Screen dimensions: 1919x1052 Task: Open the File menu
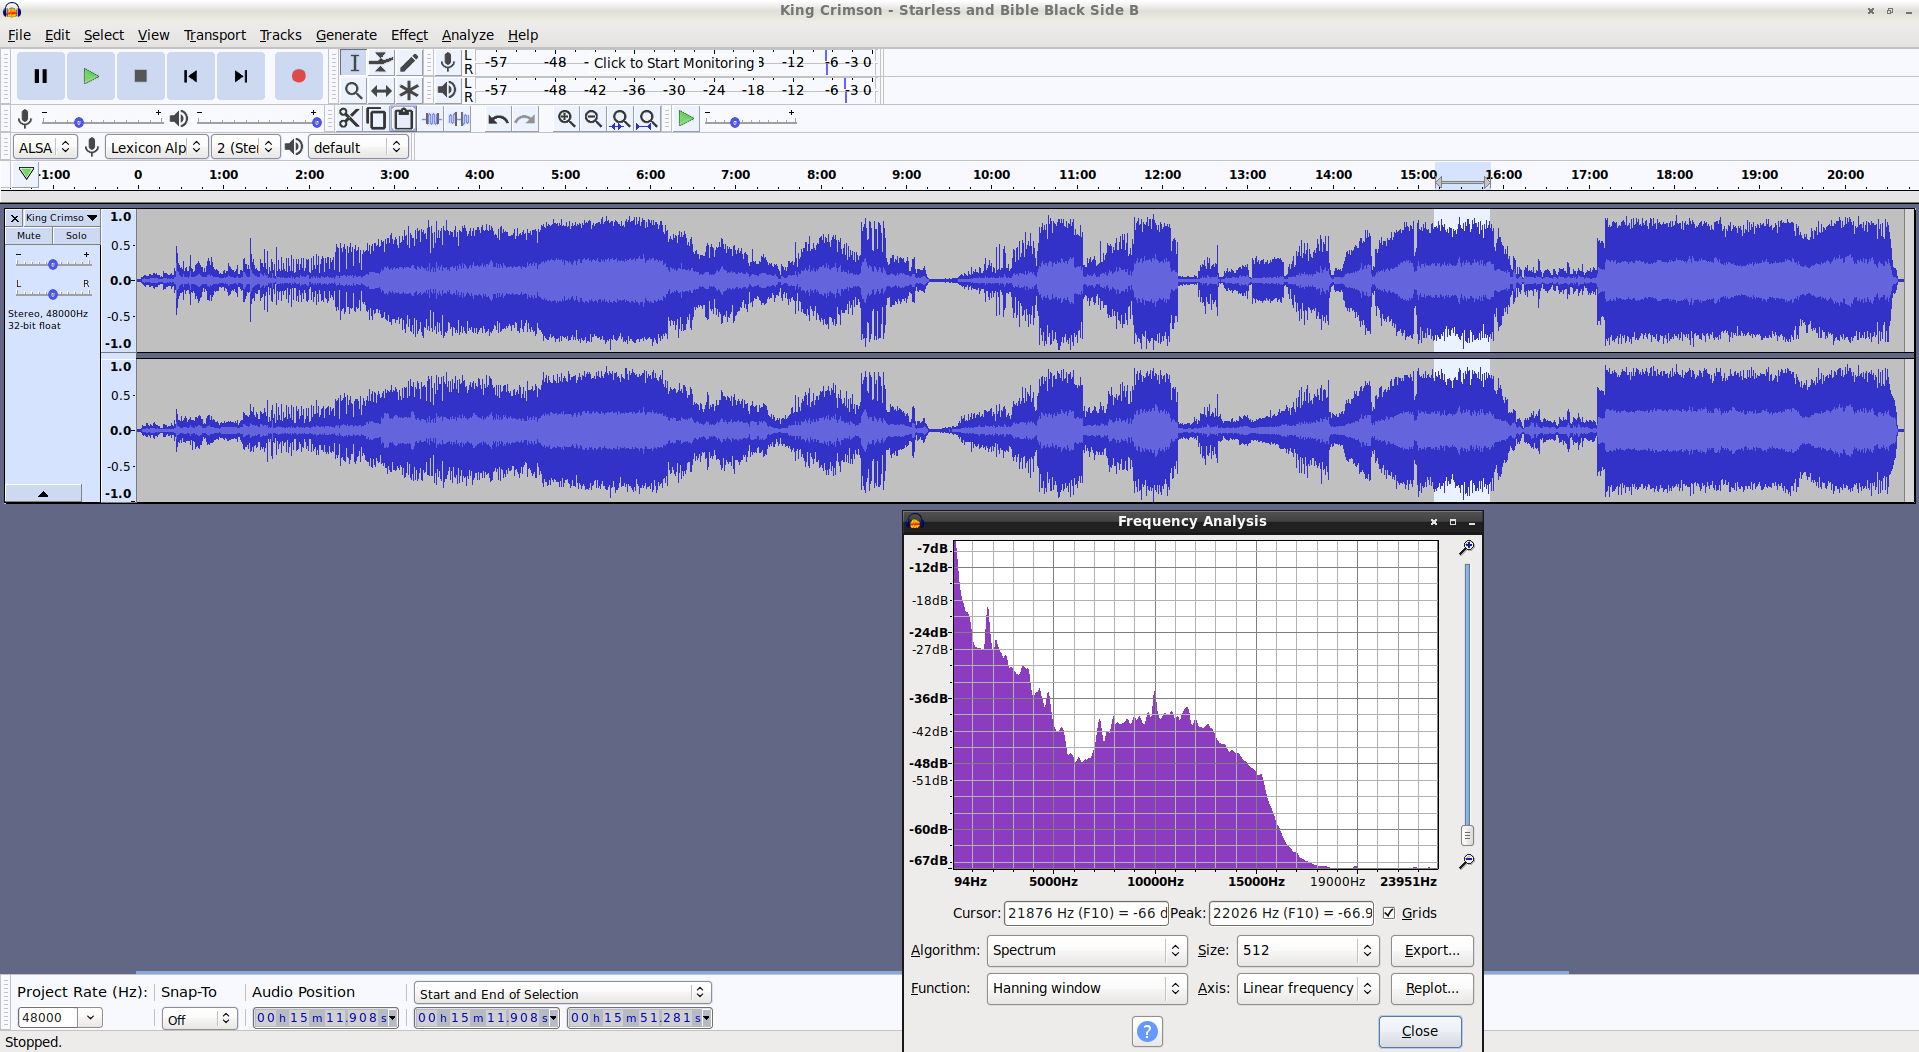click(x=19, y=35)
